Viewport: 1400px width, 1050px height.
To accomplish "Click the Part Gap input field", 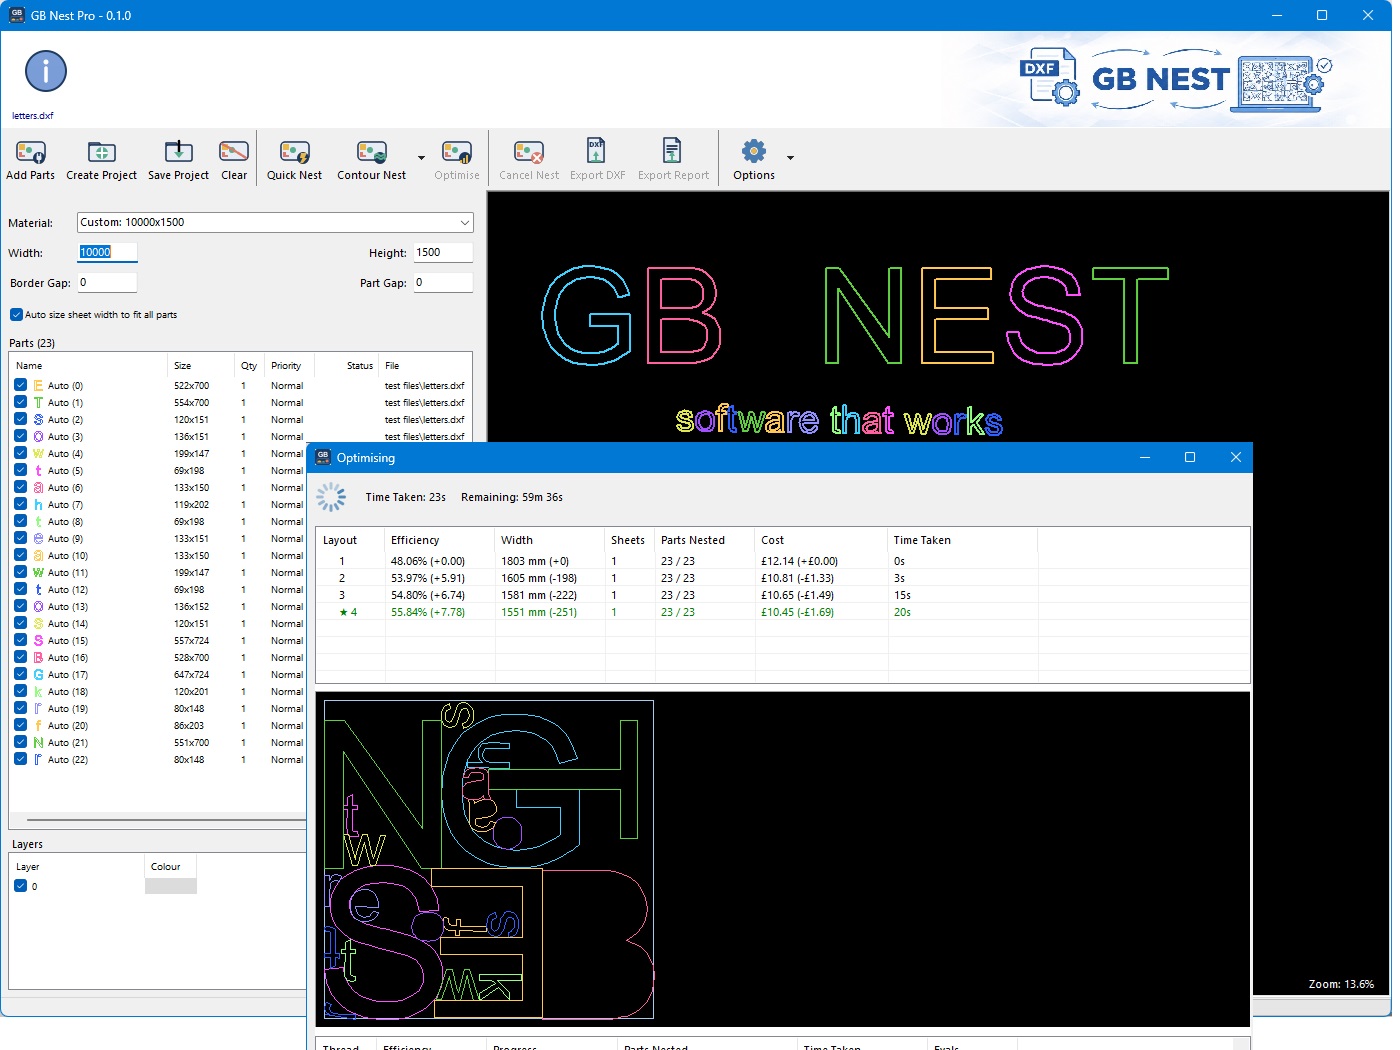I will pyautogui.click(x=442, y=282).
